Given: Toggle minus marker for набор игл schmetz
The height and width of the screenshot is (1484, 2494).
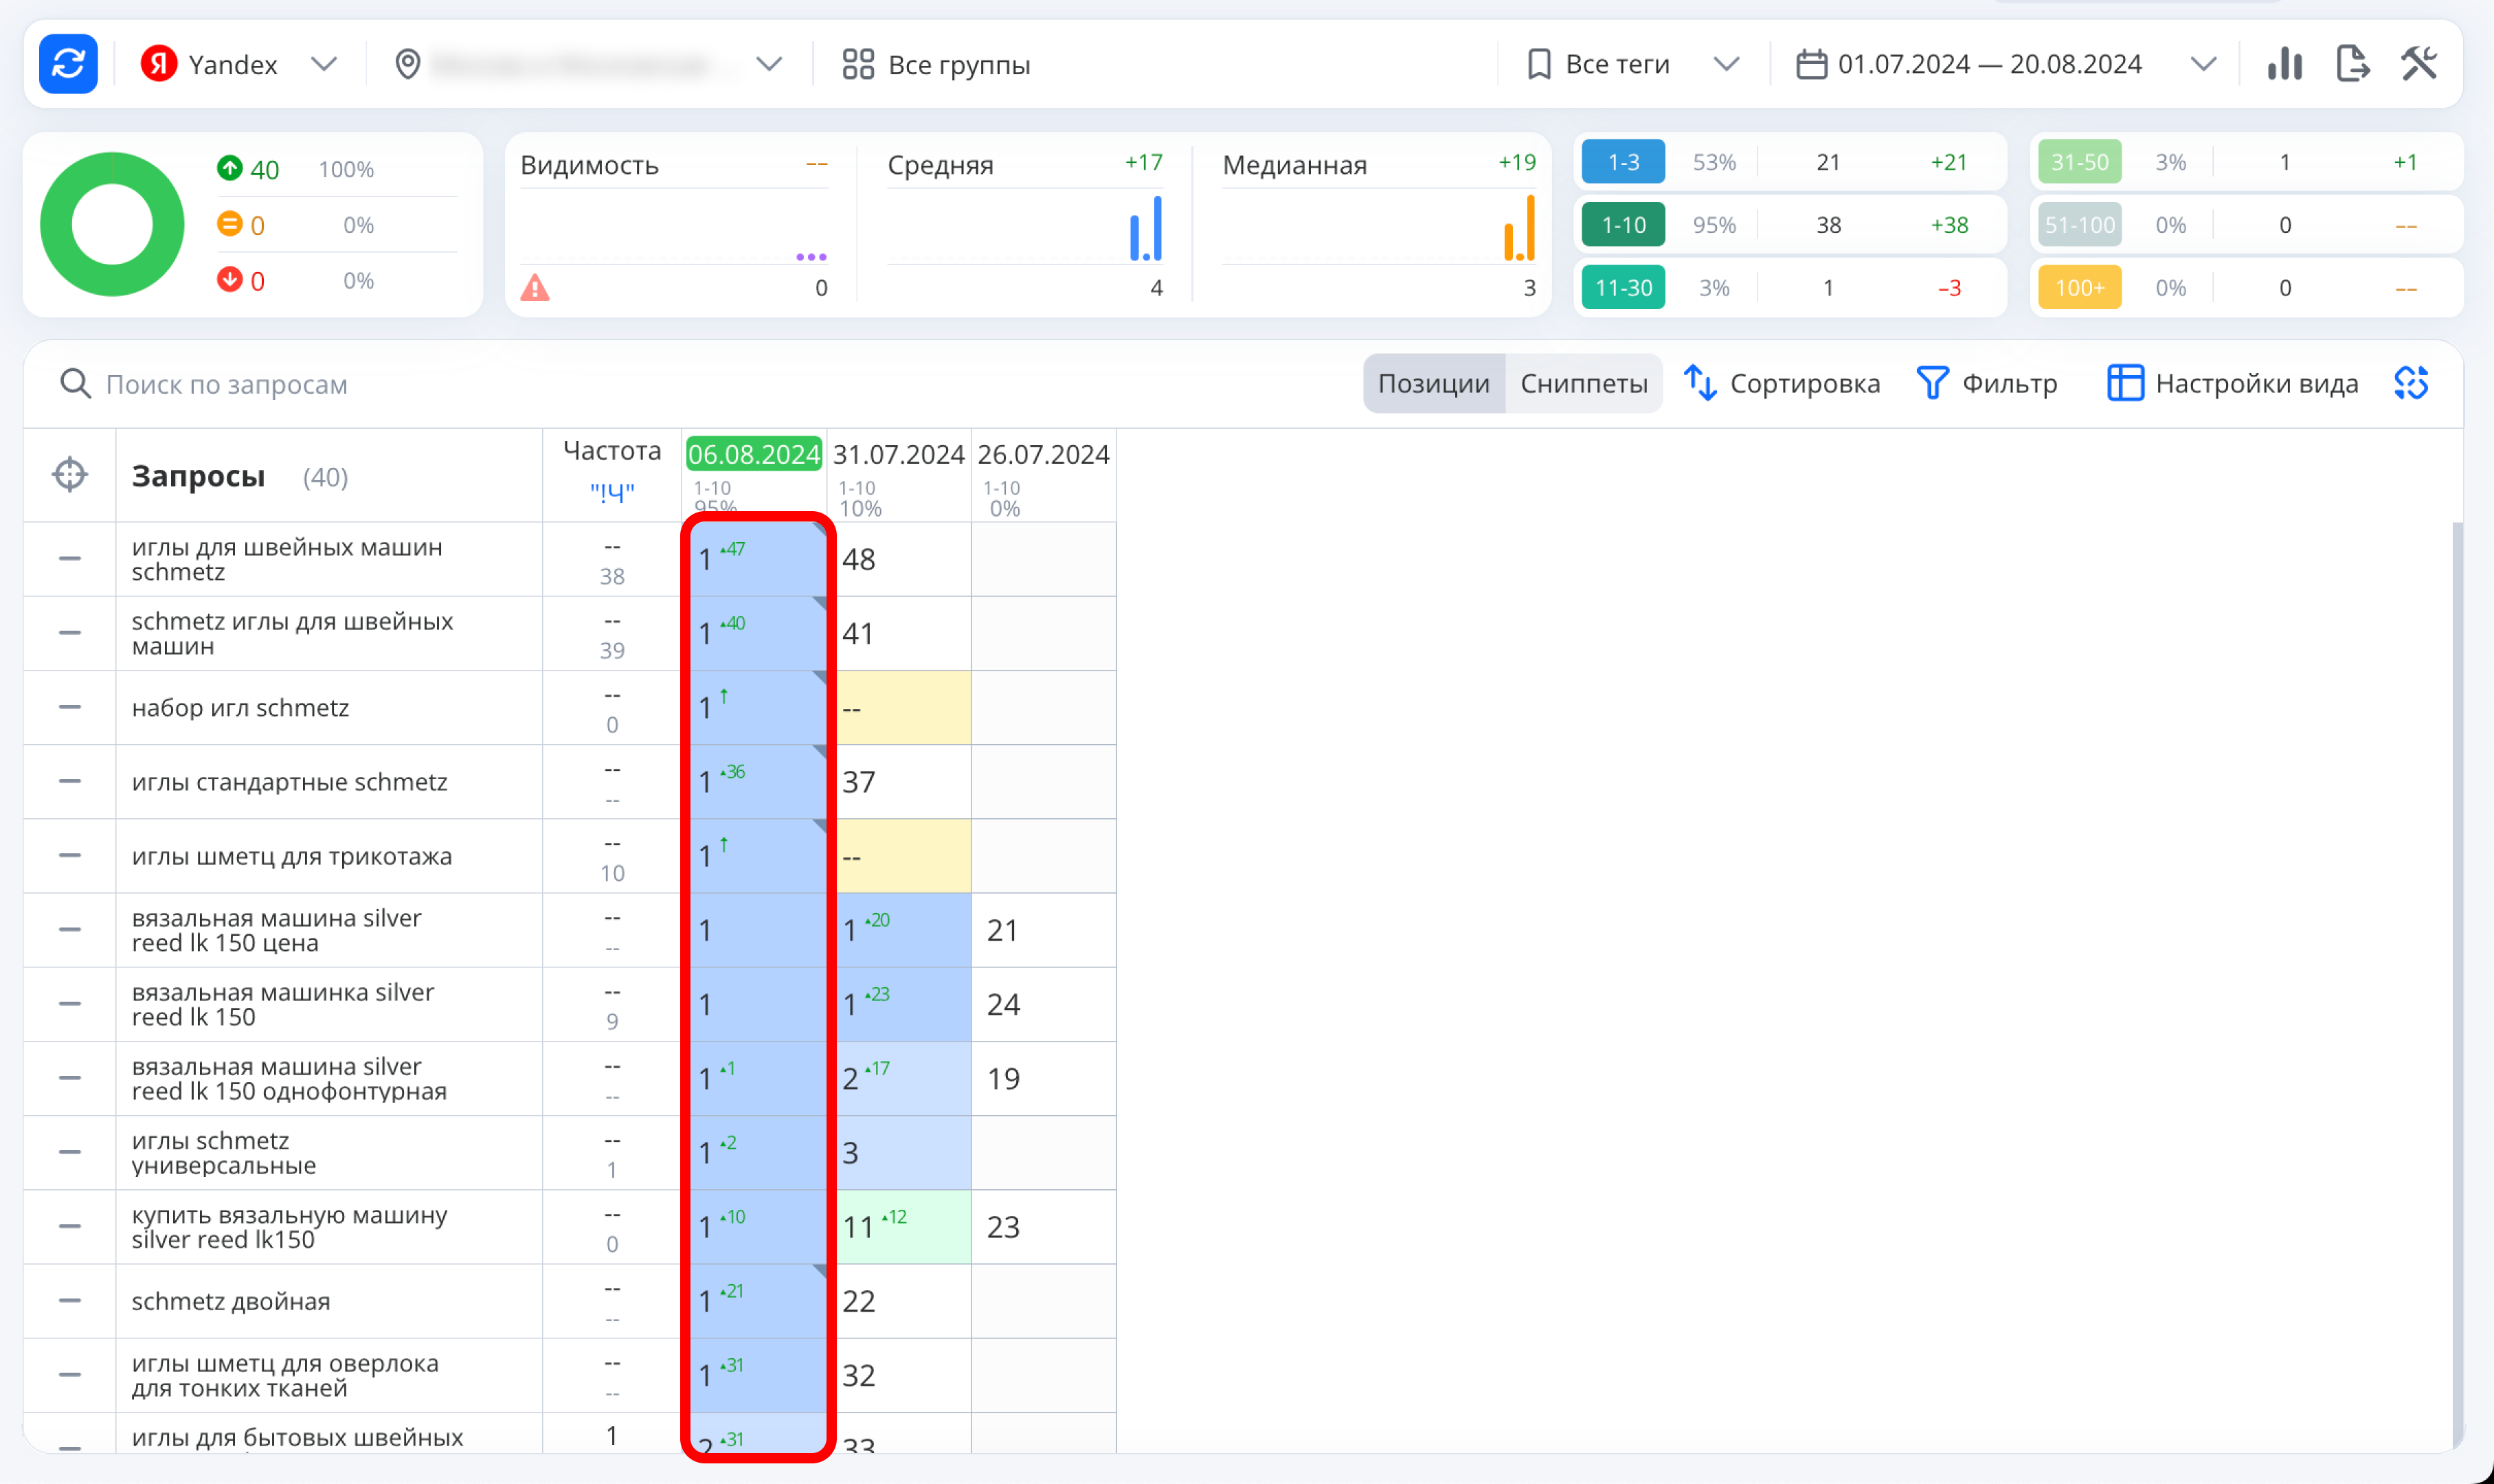Looking at the screenshot, I should pos(70,707).
